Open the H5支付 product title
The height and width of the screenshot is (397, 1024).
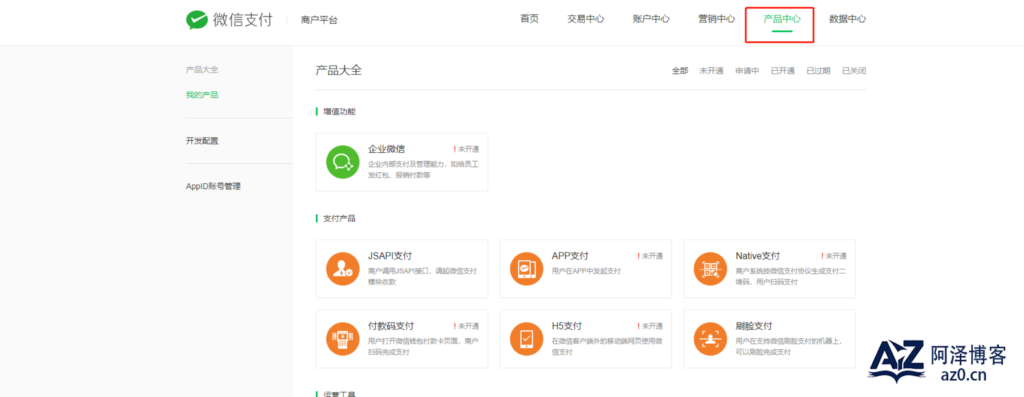pos(567,326)
